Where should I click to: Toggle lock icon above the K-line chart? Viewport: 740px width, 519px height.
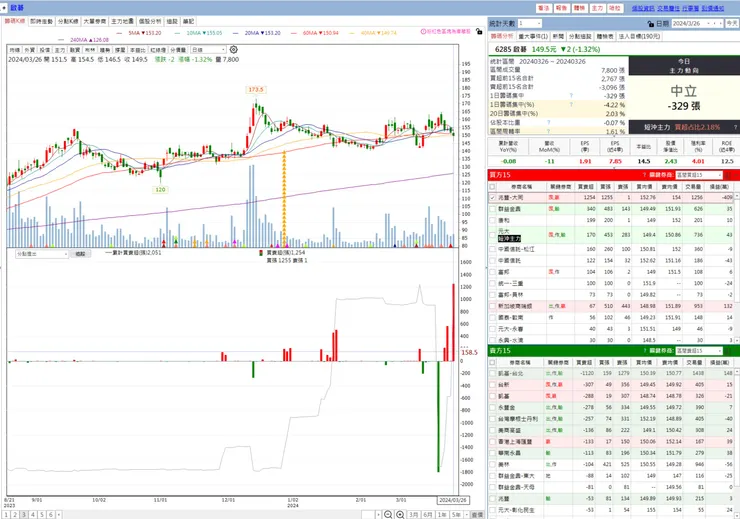tap(479, 32)
